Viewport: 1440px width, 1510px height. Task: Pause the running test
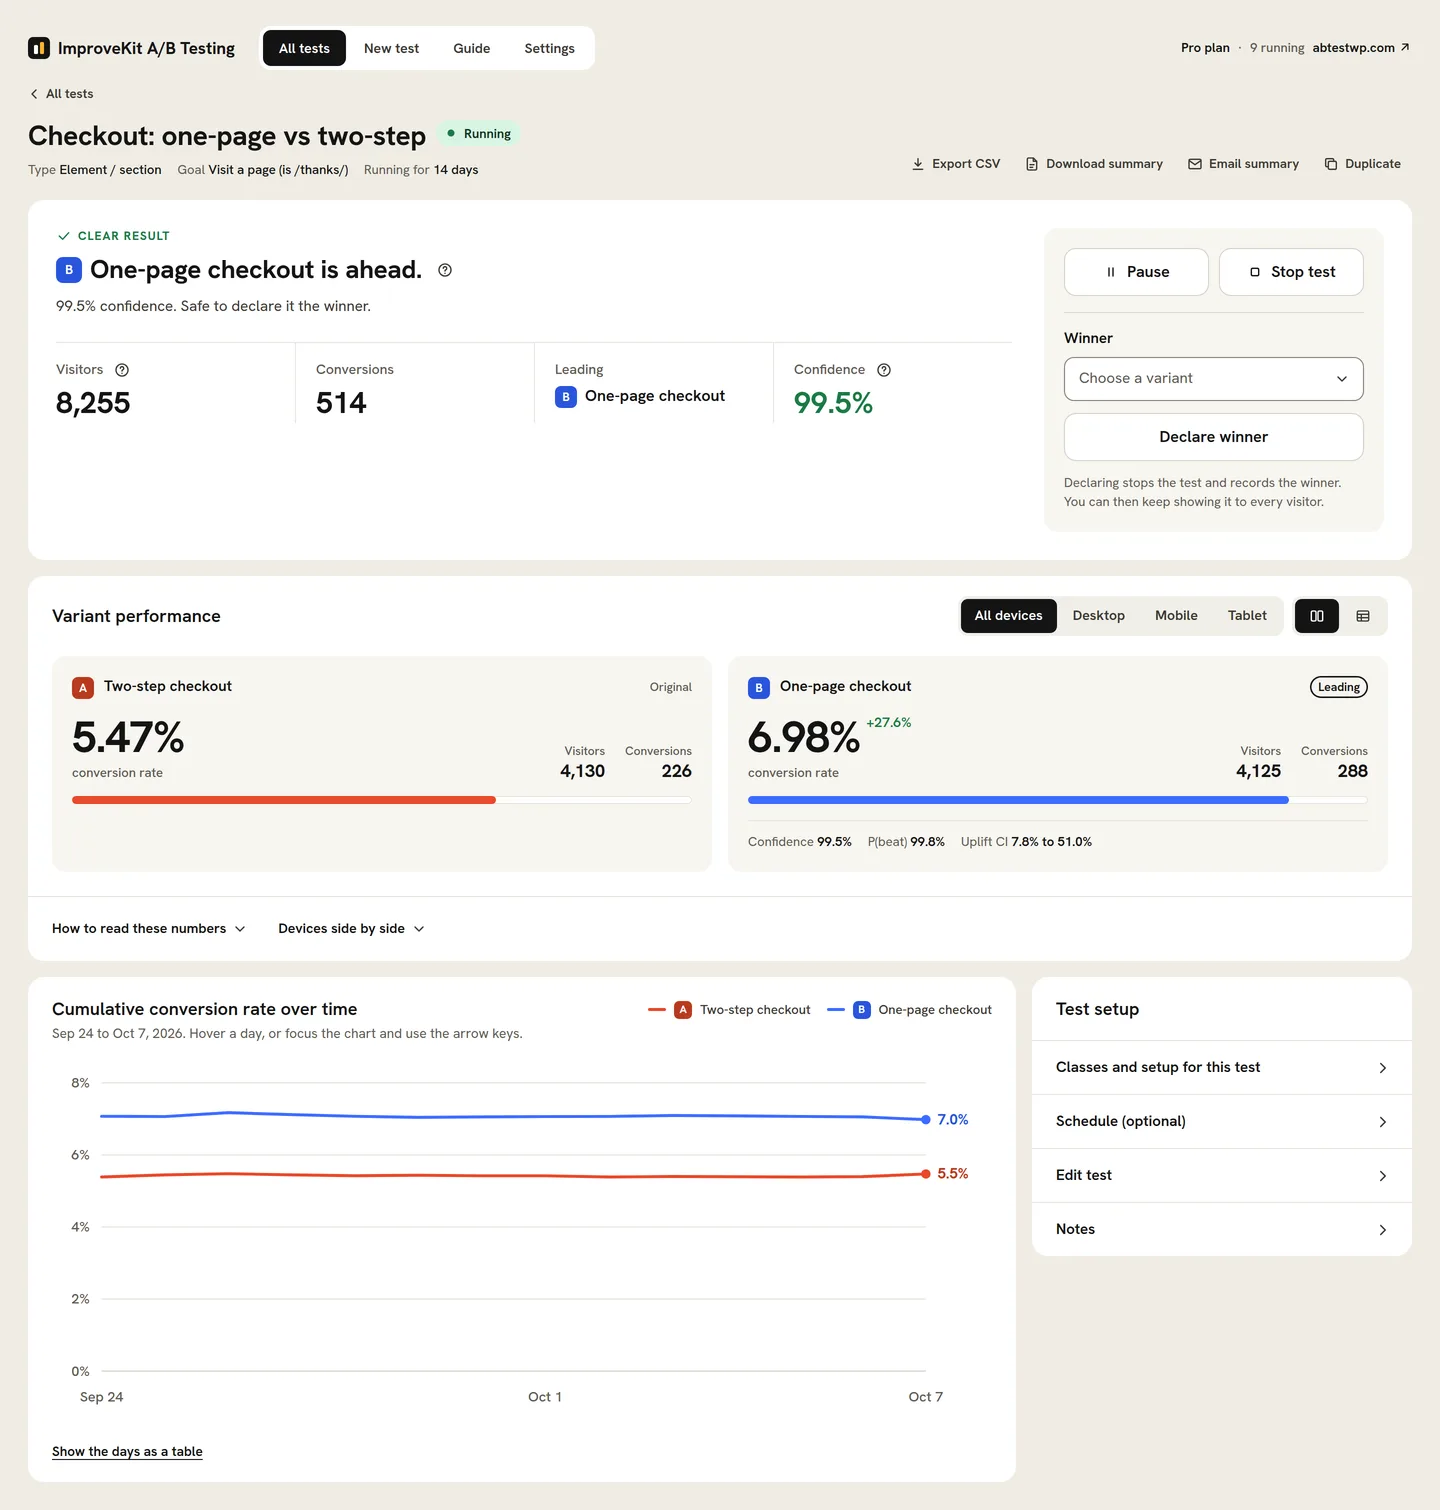pos(1136,272)
